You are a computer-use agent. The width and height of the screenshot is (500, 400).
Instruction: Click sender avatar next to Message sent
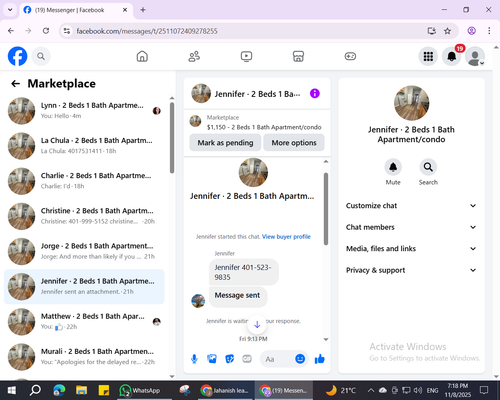click(198, 301)
